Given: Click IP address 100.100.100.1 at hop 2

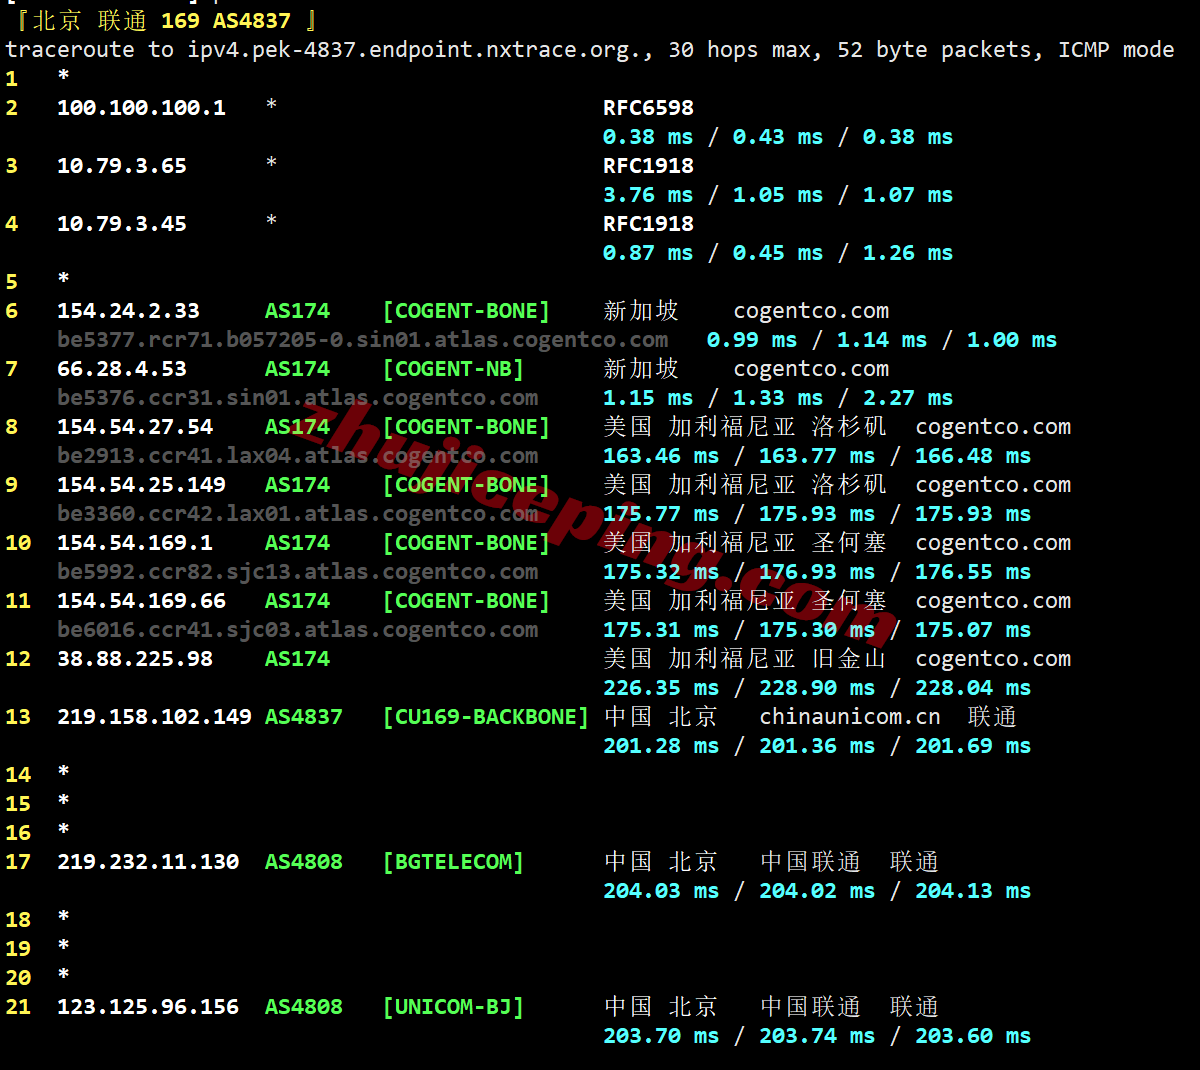Looking at the screenshot, I should (141, 108).
